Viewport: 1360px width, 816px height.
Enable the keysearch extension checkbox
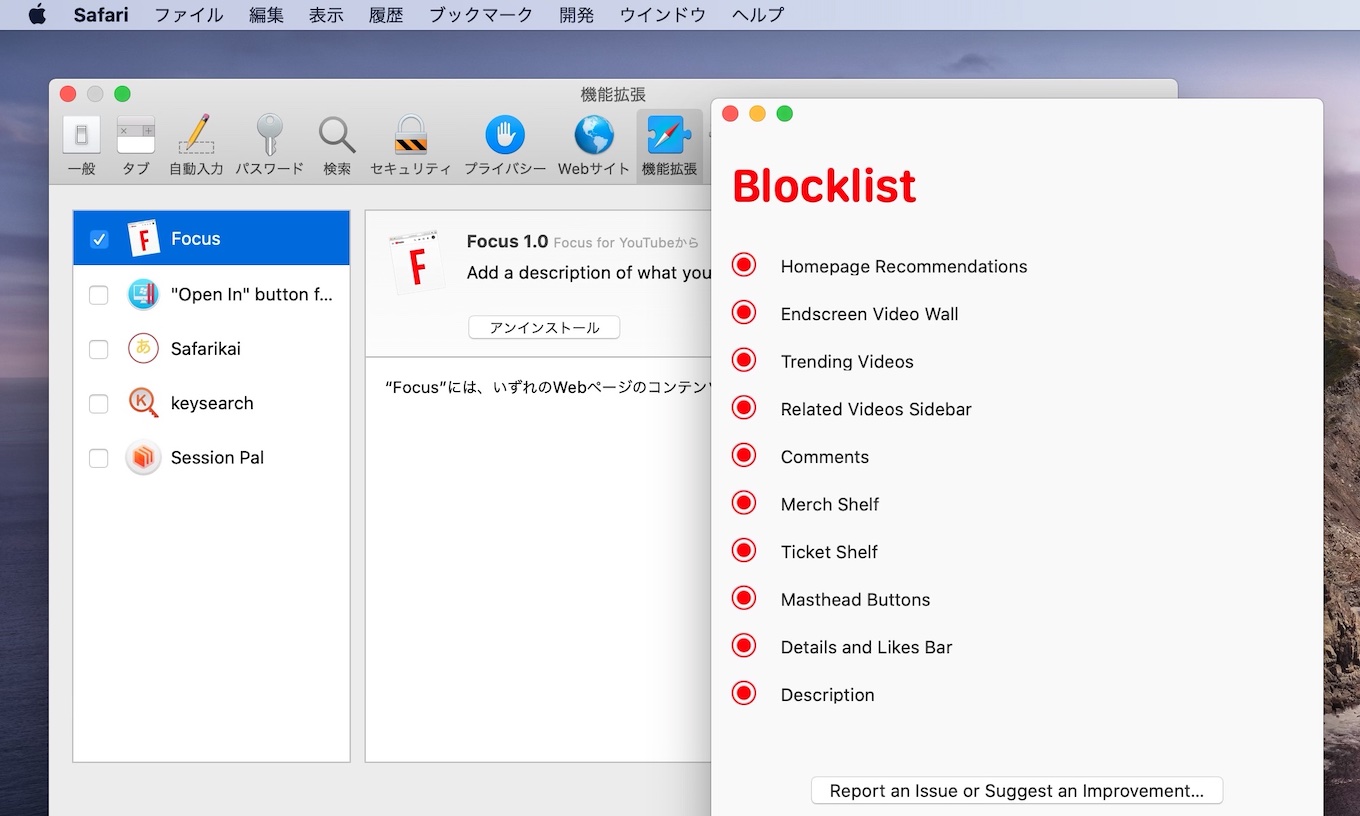pos(99,404)
